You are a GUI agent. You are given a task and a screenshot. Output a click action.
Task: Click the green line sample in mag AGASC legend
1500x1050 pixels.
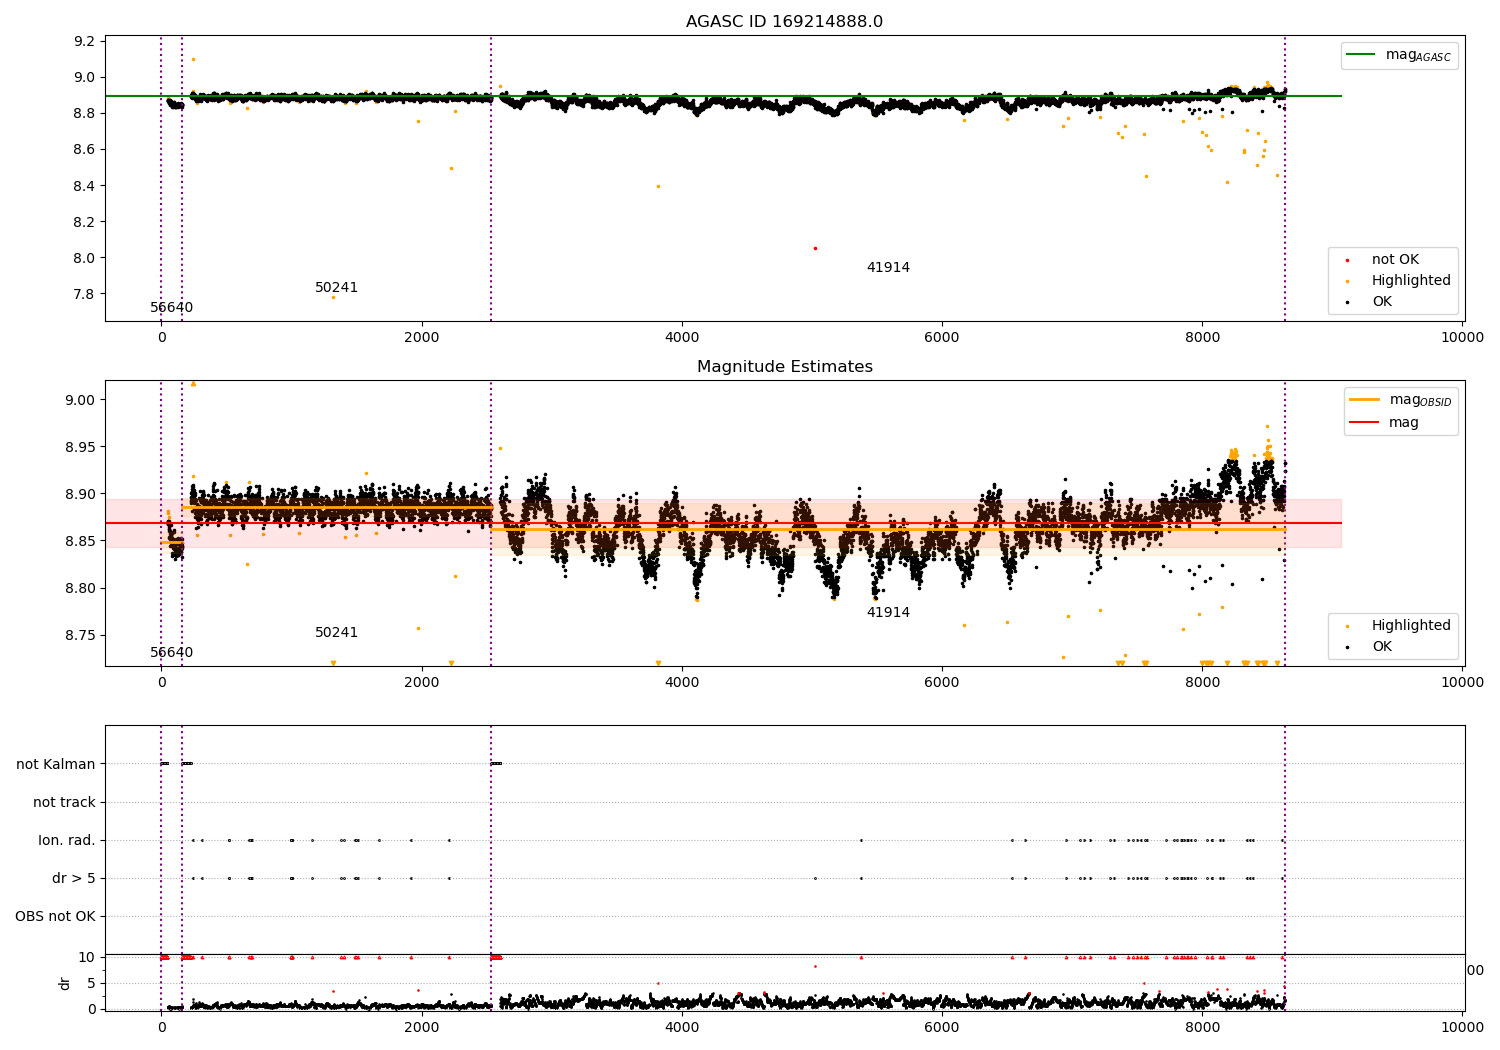[x=1361, y=55]
